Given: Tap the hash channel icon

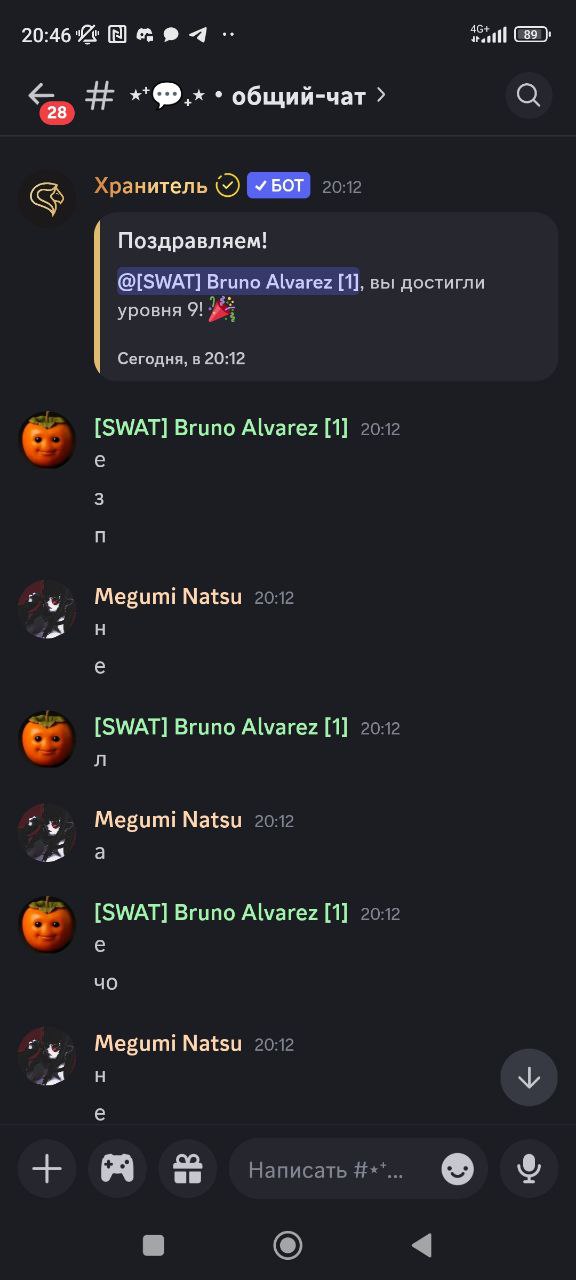Looking at the screenshot, I should pos(99,96).
